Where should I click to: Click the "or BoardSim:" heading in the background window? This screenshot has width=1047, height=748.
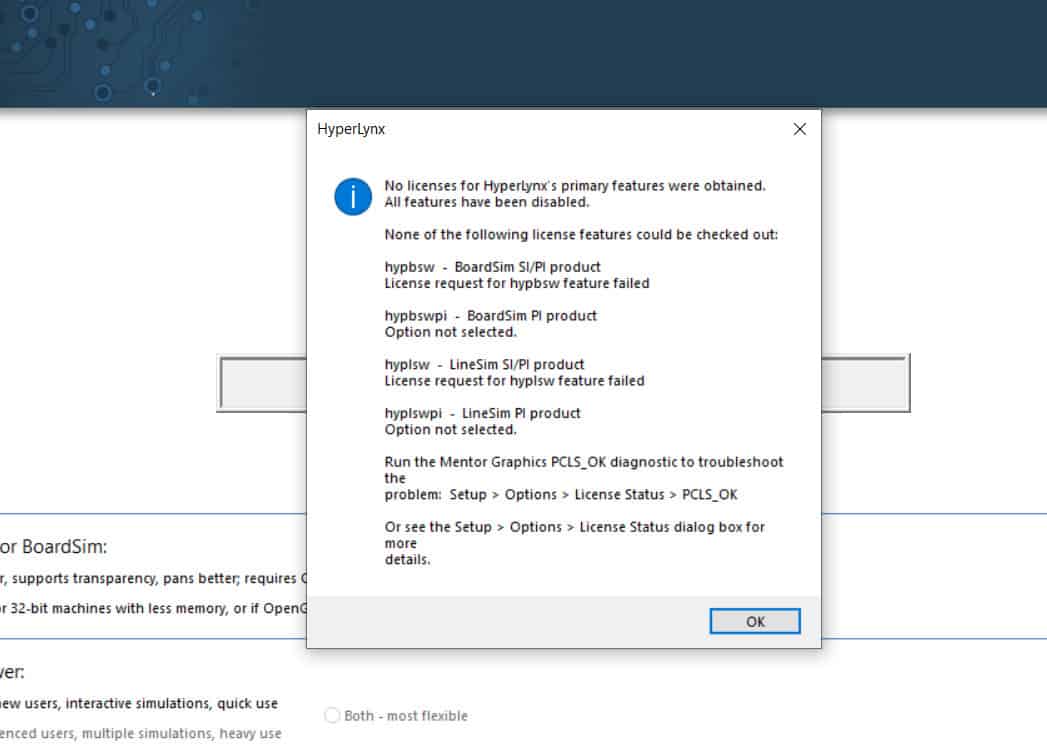53,546
